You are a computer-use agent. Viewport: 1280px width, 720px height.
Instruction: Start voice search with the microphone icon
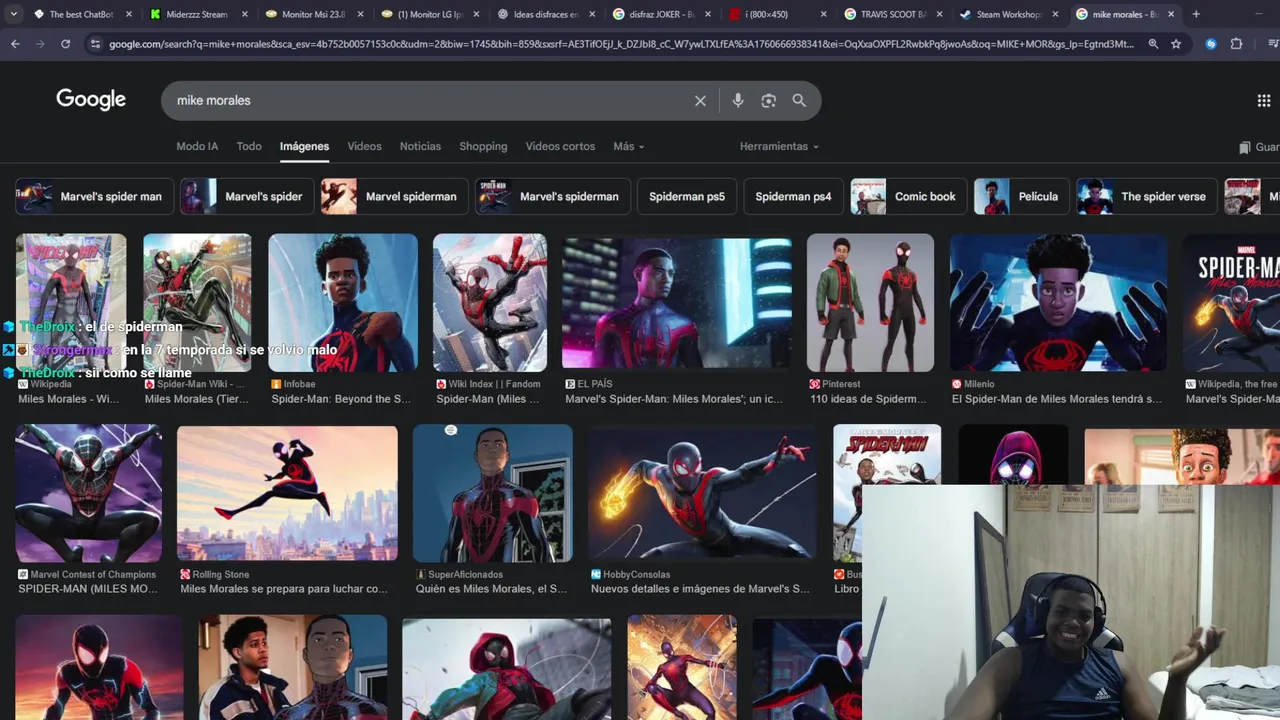tap(738, 100)
